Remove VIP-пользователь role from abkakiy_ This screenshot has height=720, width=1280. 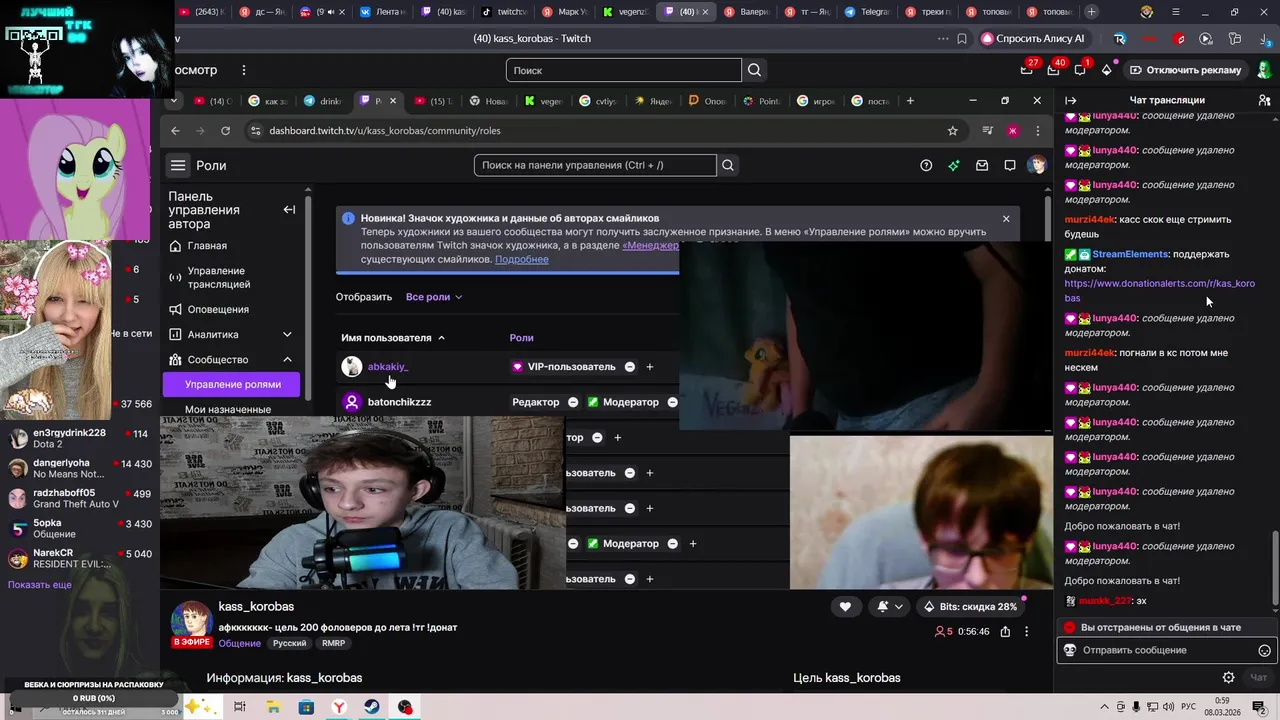click(x=630, y=367)
